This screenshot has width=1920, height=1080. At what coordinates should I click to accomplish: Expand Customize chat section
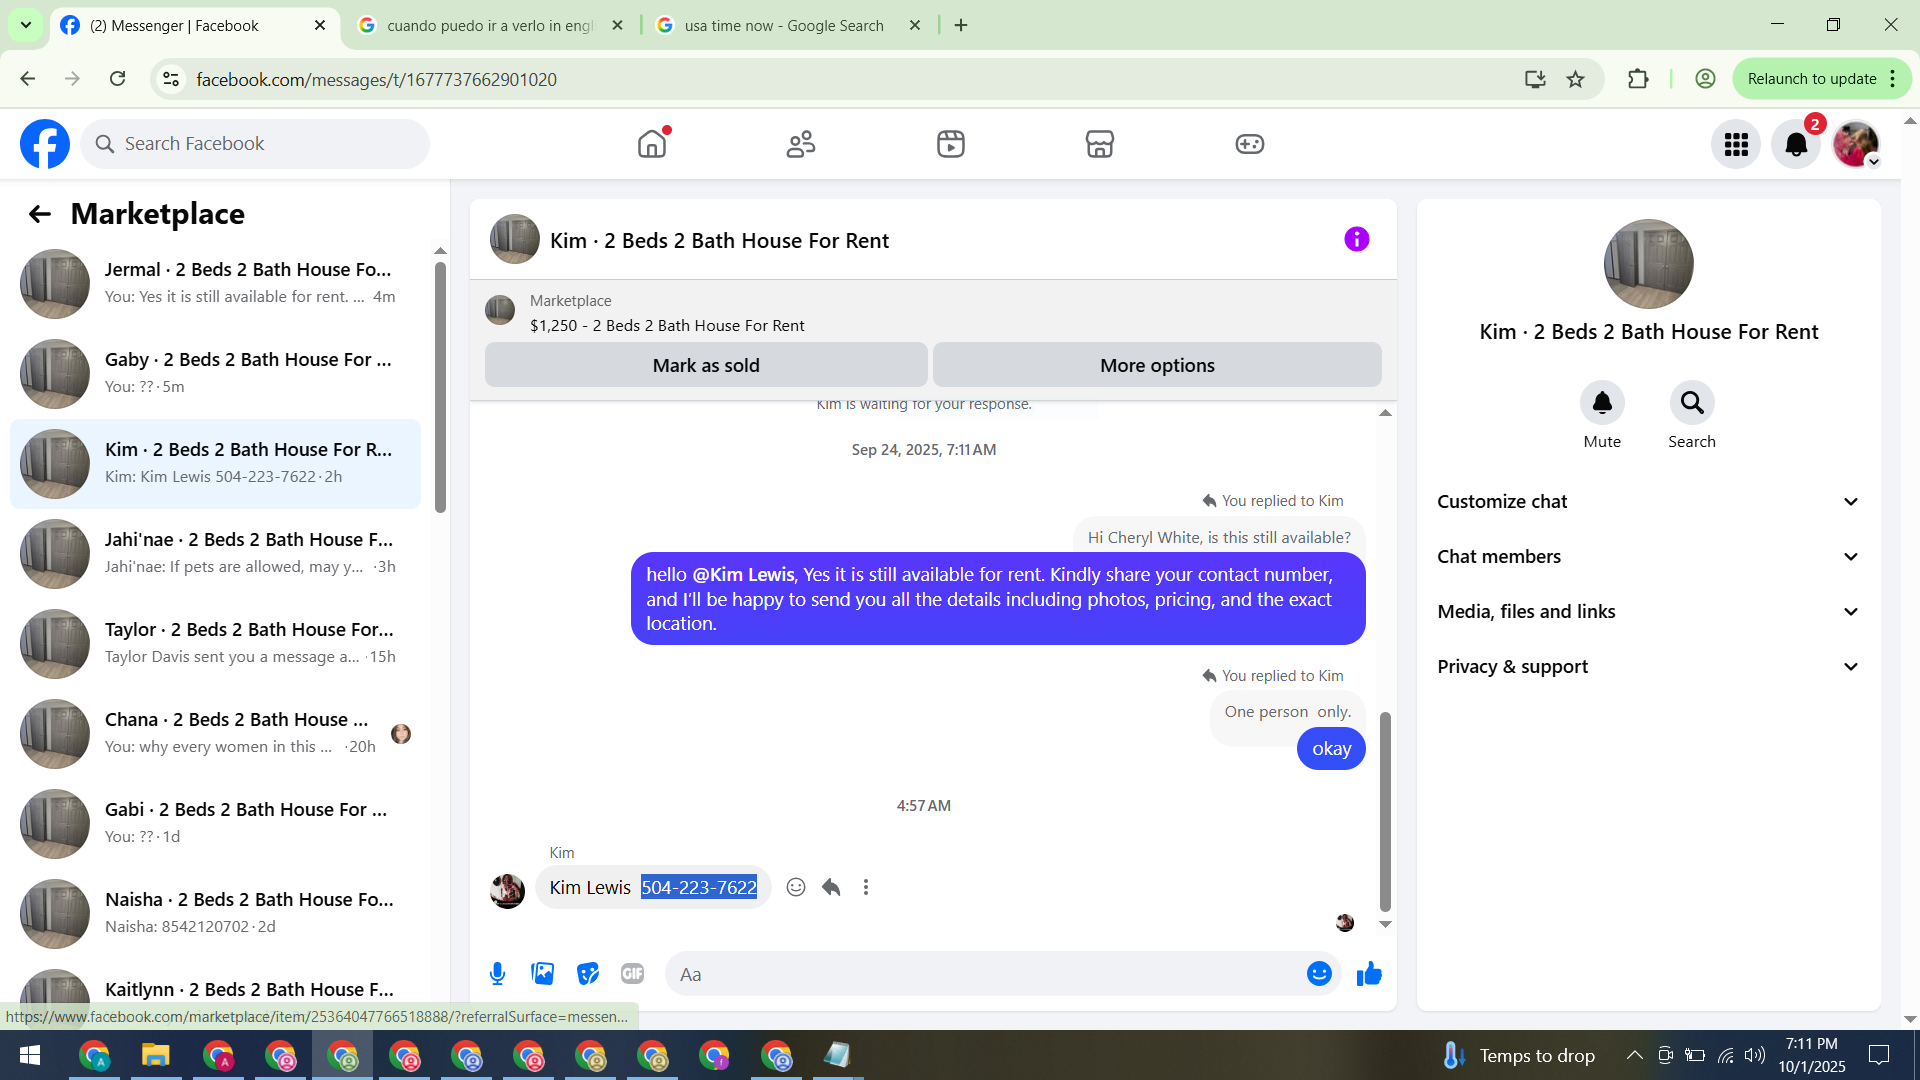point(1649,502)
